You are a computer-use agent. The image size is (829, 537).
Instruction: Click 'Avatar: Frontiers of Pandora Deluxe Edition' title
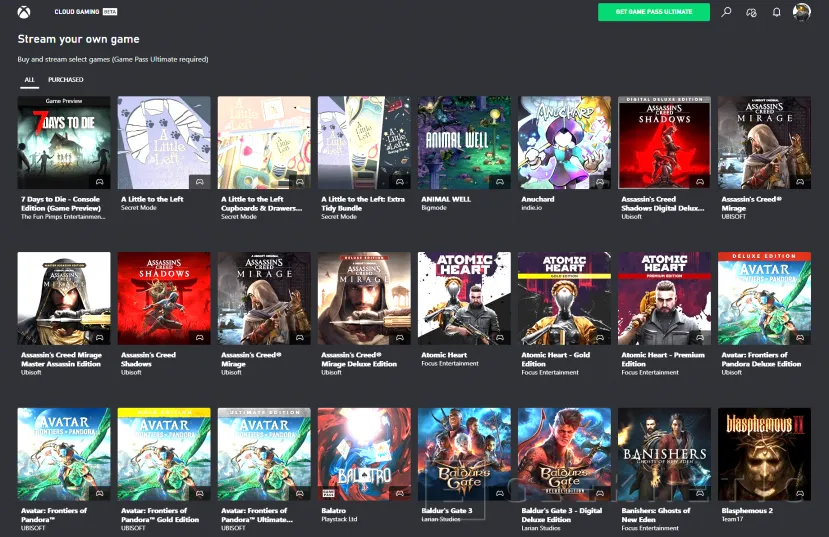coord(761,359)
